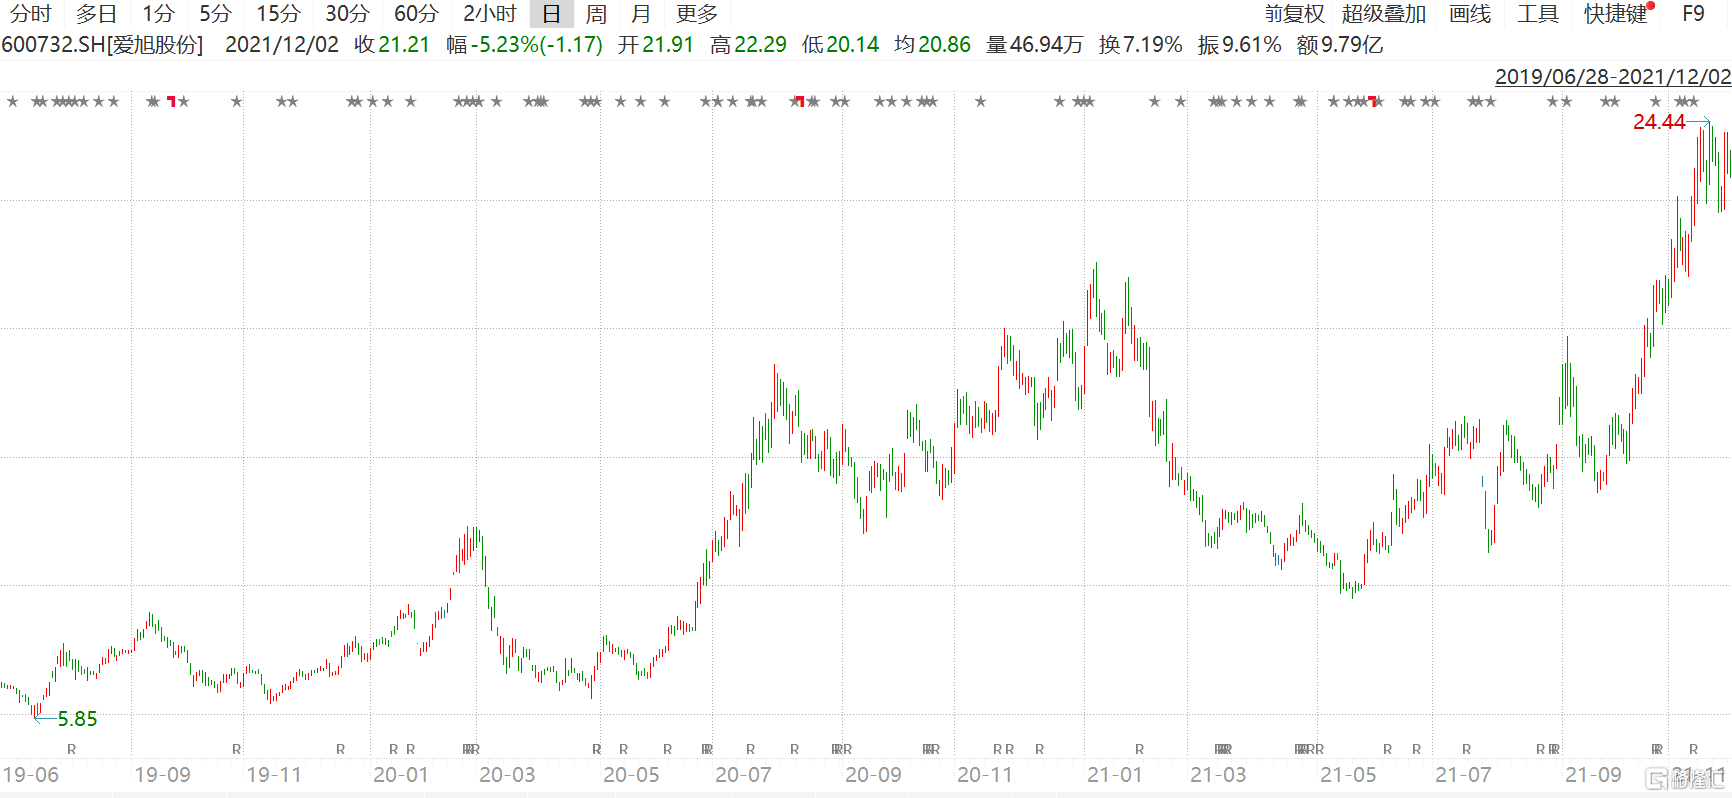This screenshot has width=1732, height=798.
Task: Open the 工具 menu
Action: coord(1537,14)
